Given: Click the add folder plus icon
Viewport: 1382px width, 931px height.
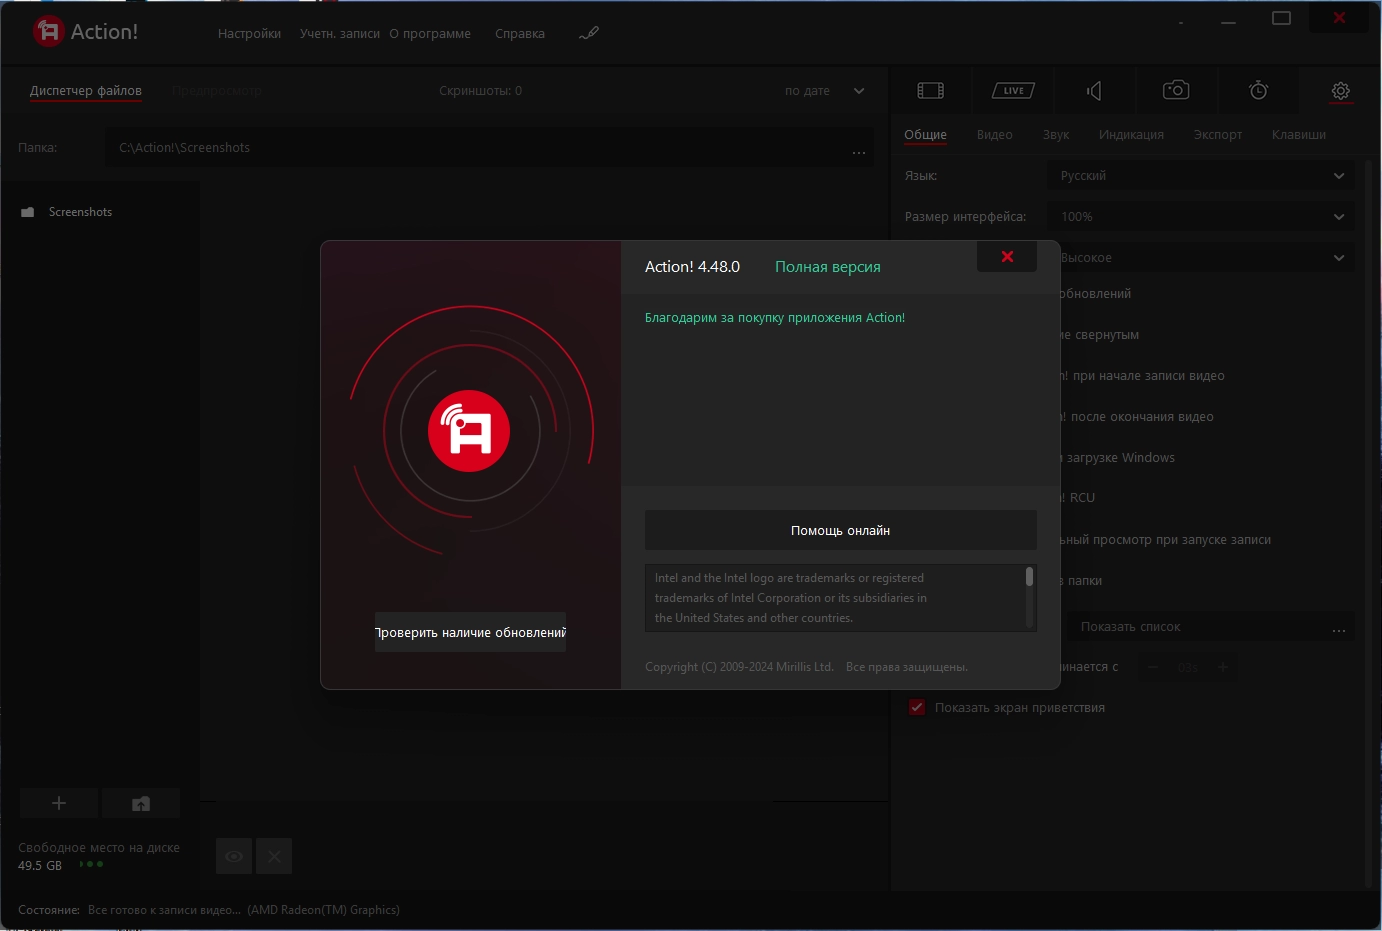Looking at the screenshot, I should [x=59, y=803].
